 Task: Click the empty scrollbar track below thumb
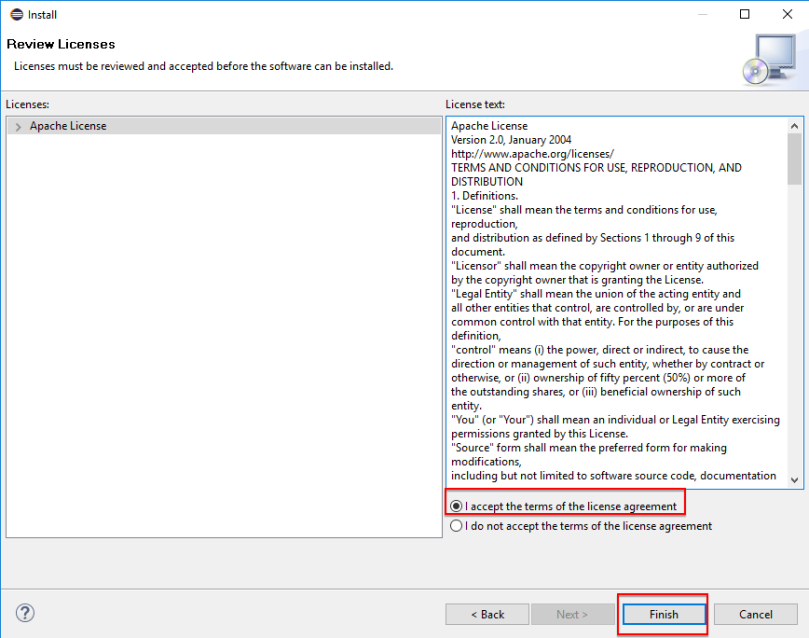tap(795, 329)
